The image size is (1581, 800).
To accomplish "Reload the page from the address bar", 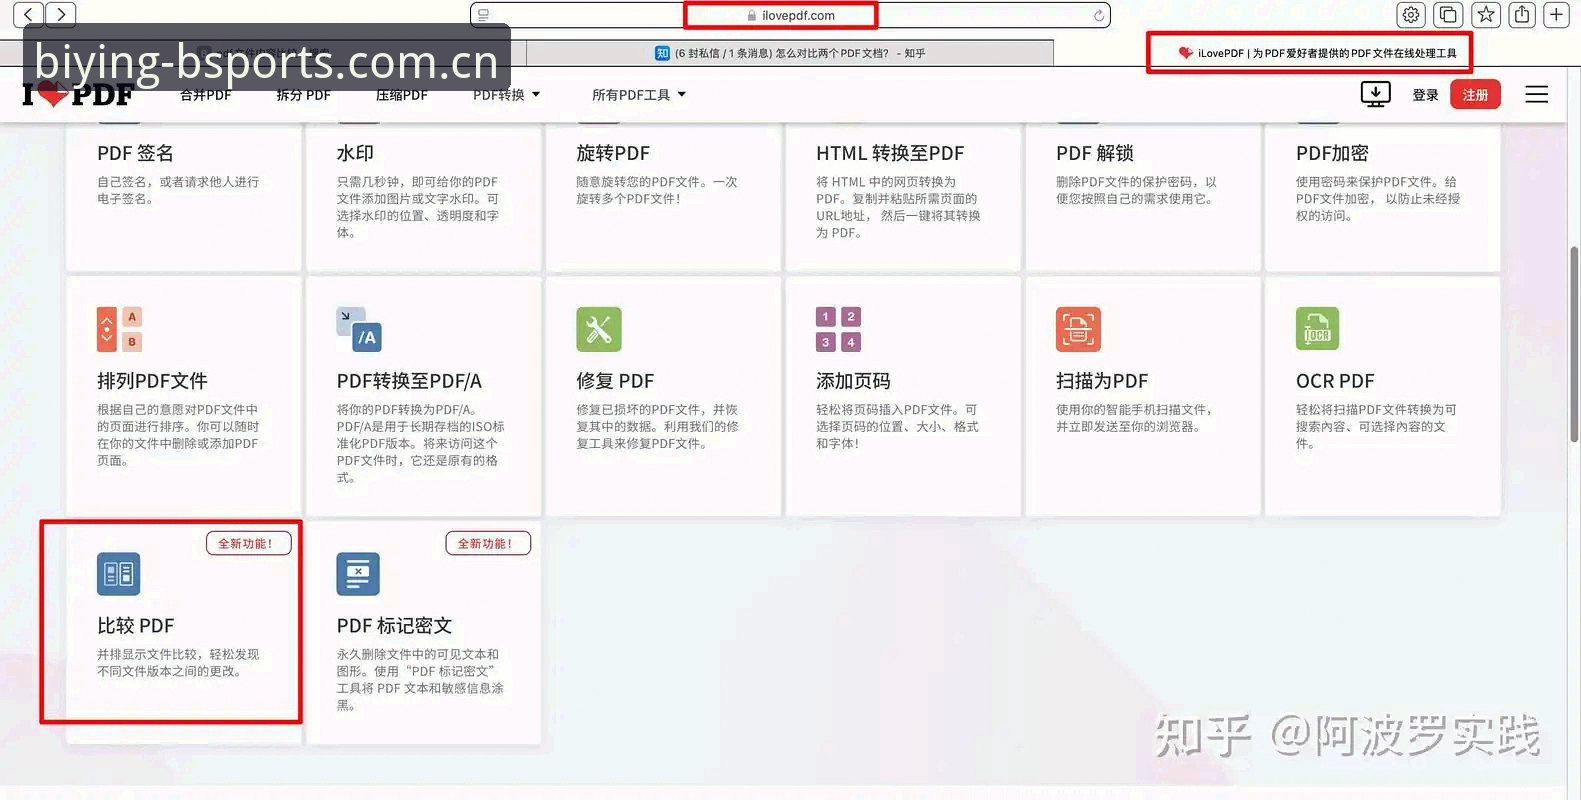I will [x=1098, y=15].
